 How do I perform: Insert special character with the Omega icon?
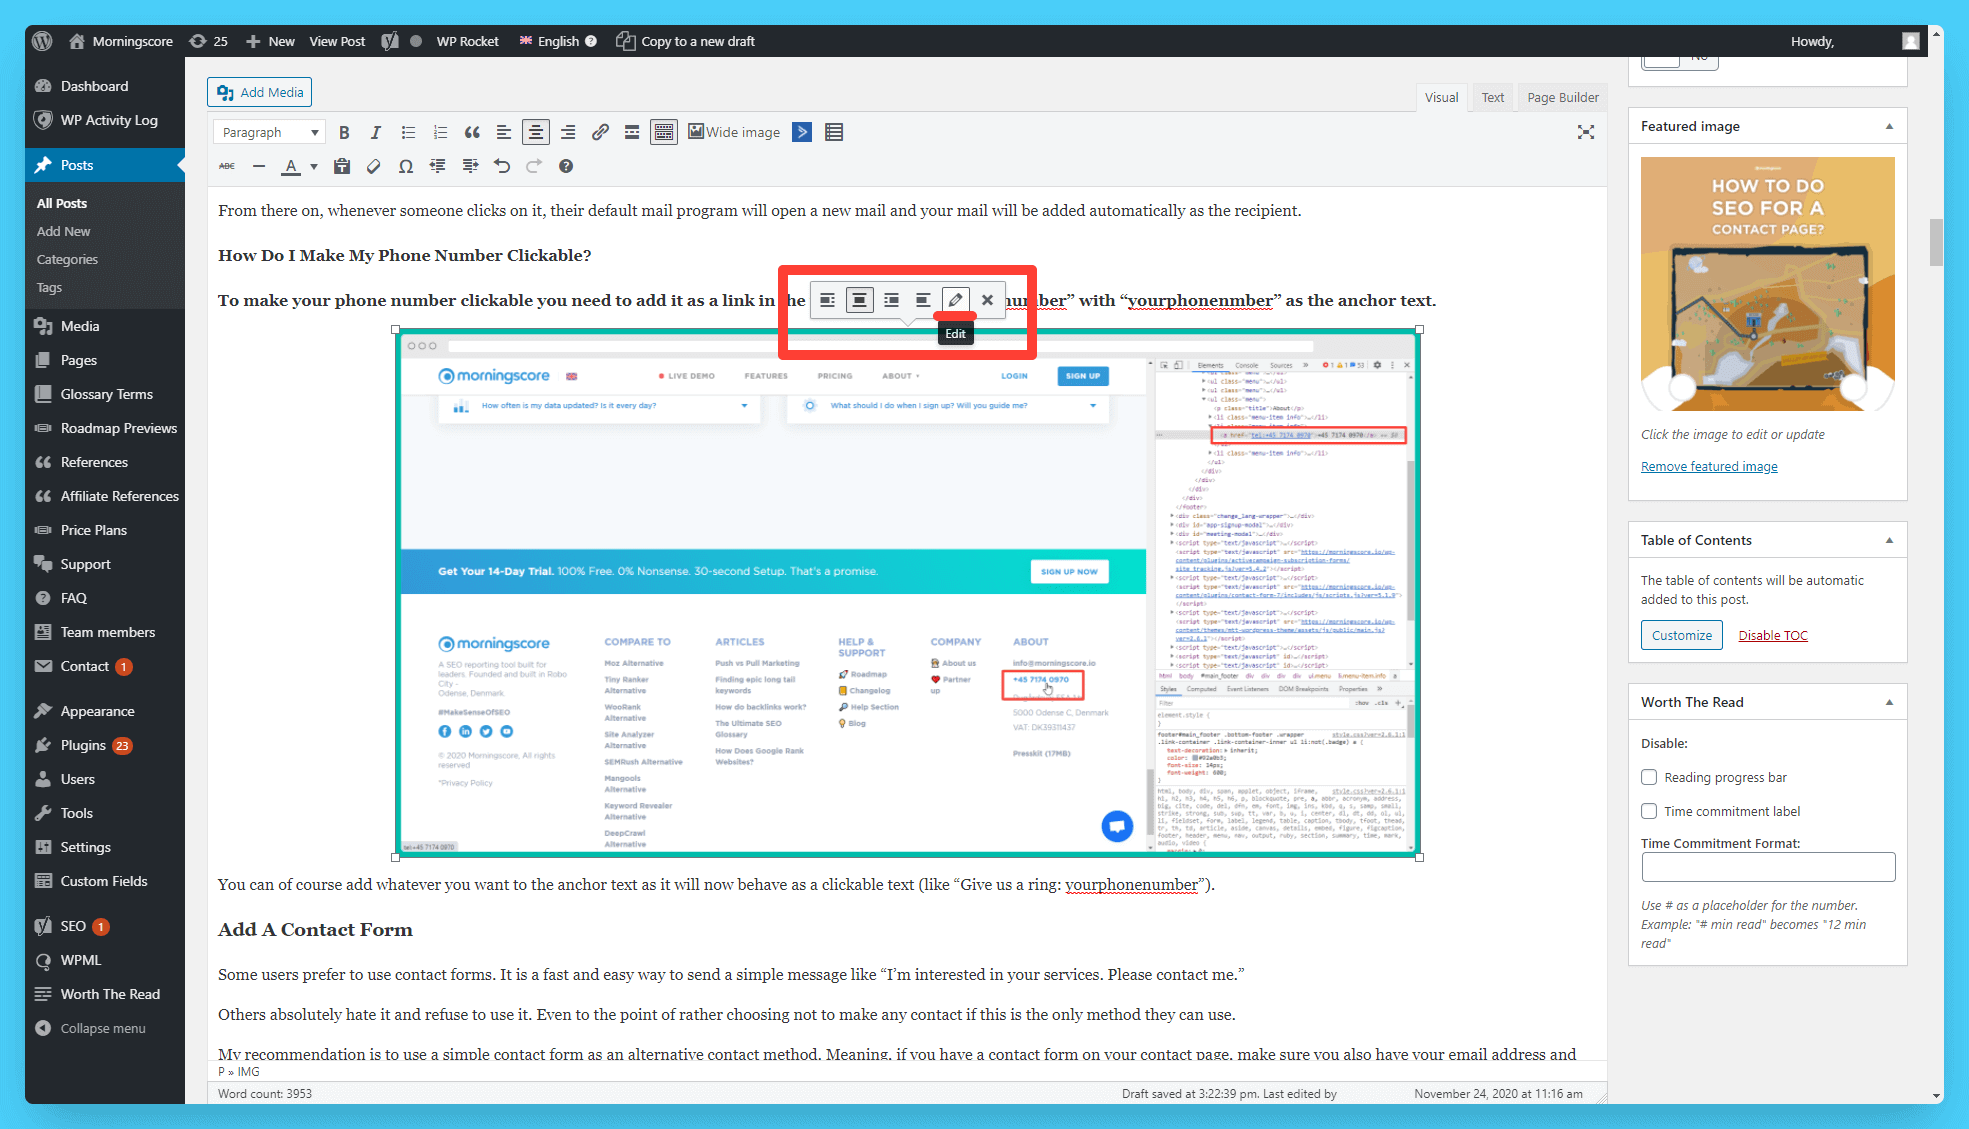coord(406,166)
